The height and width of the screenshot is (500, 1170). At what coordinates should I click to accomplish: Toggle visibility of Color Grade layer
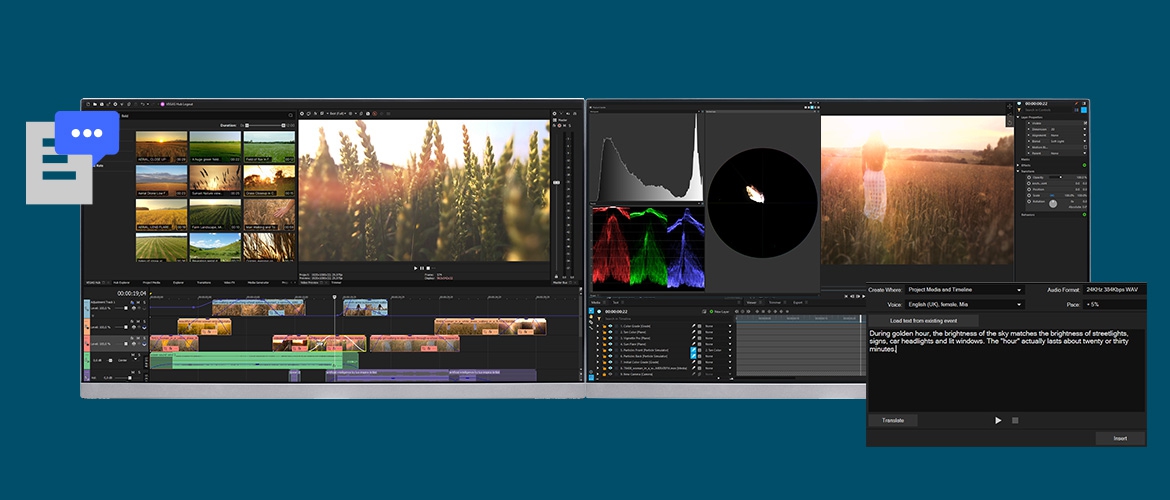(608, 326)
